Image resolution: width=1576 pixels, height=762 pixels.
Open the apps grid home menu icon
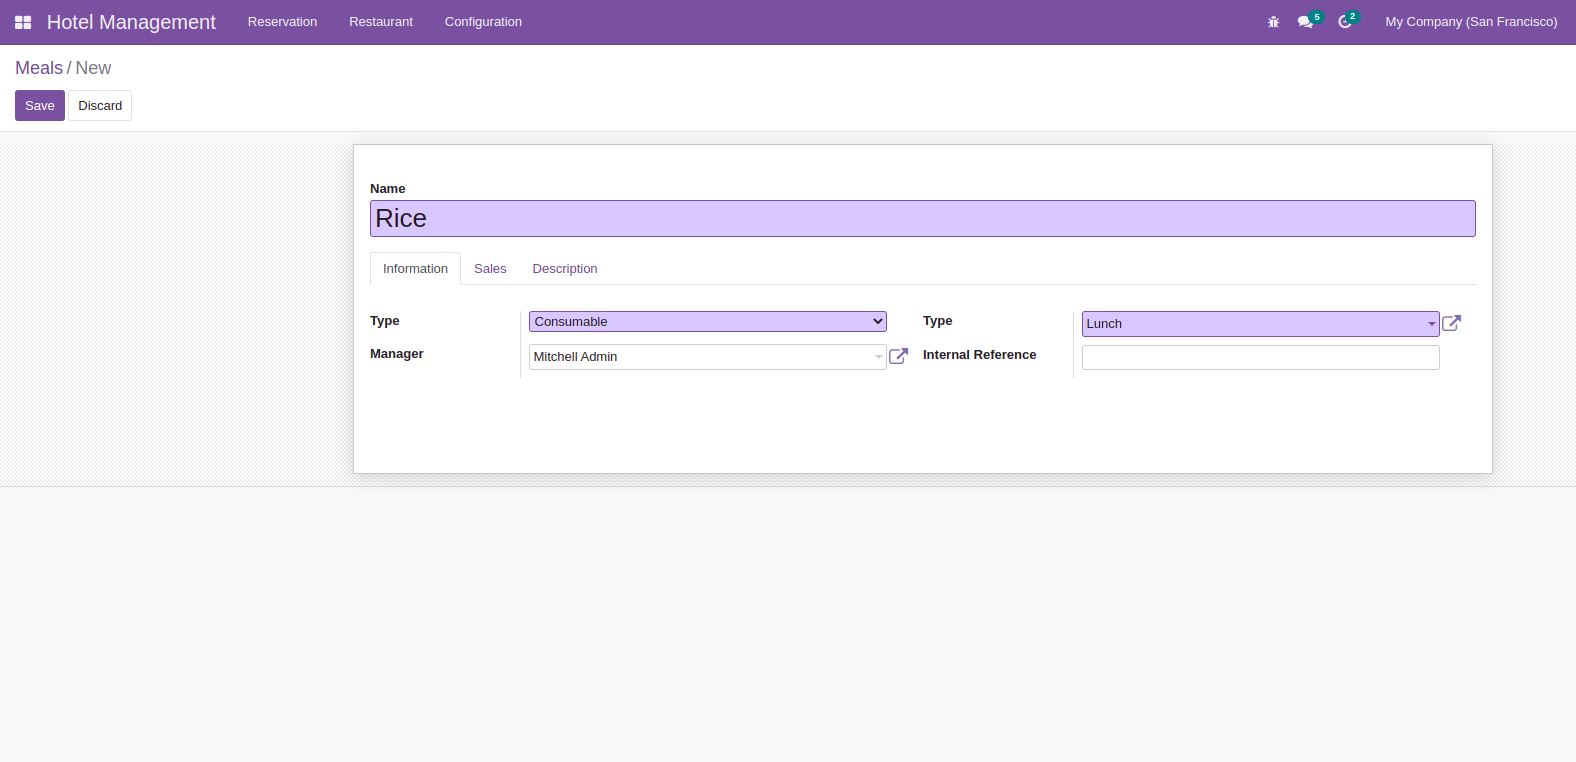(x=23, y=22)
